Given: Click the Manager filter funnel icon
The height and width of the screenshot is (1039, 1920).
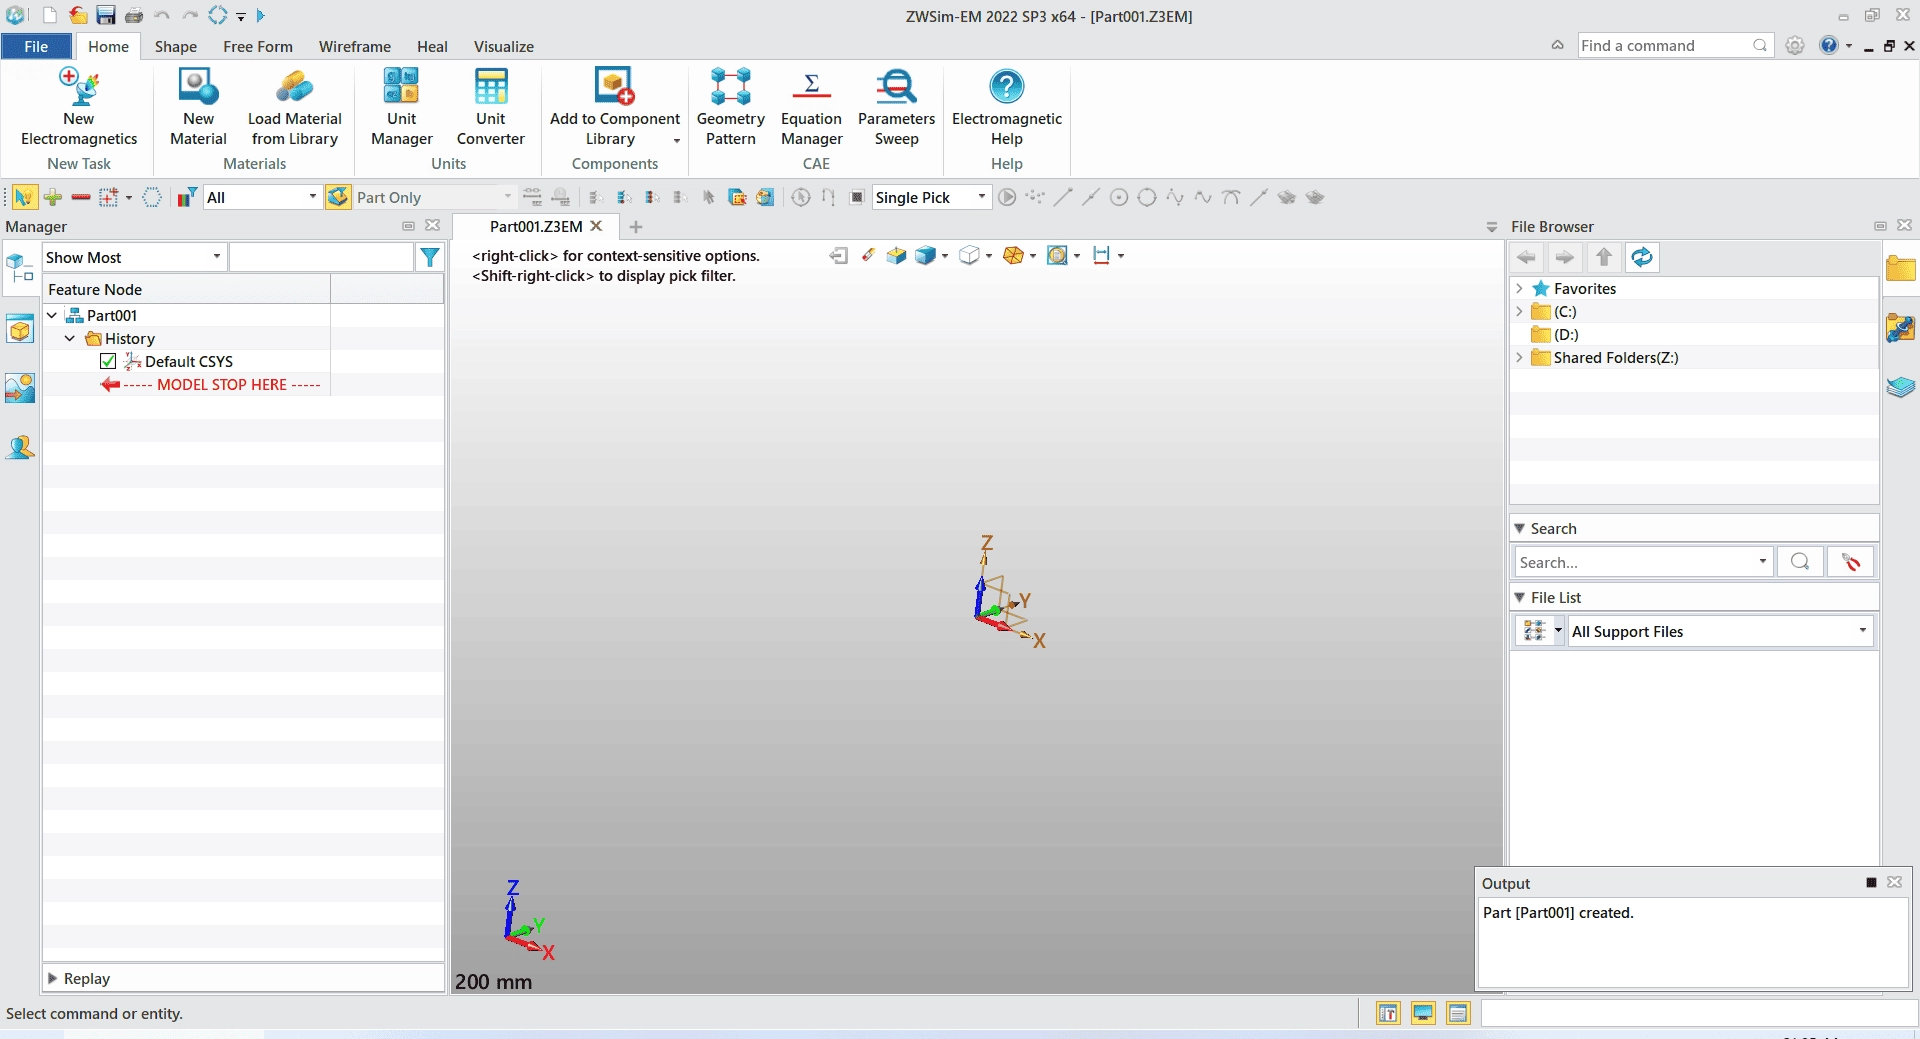Looking at the screenshot, I should (x=430, y=257).
